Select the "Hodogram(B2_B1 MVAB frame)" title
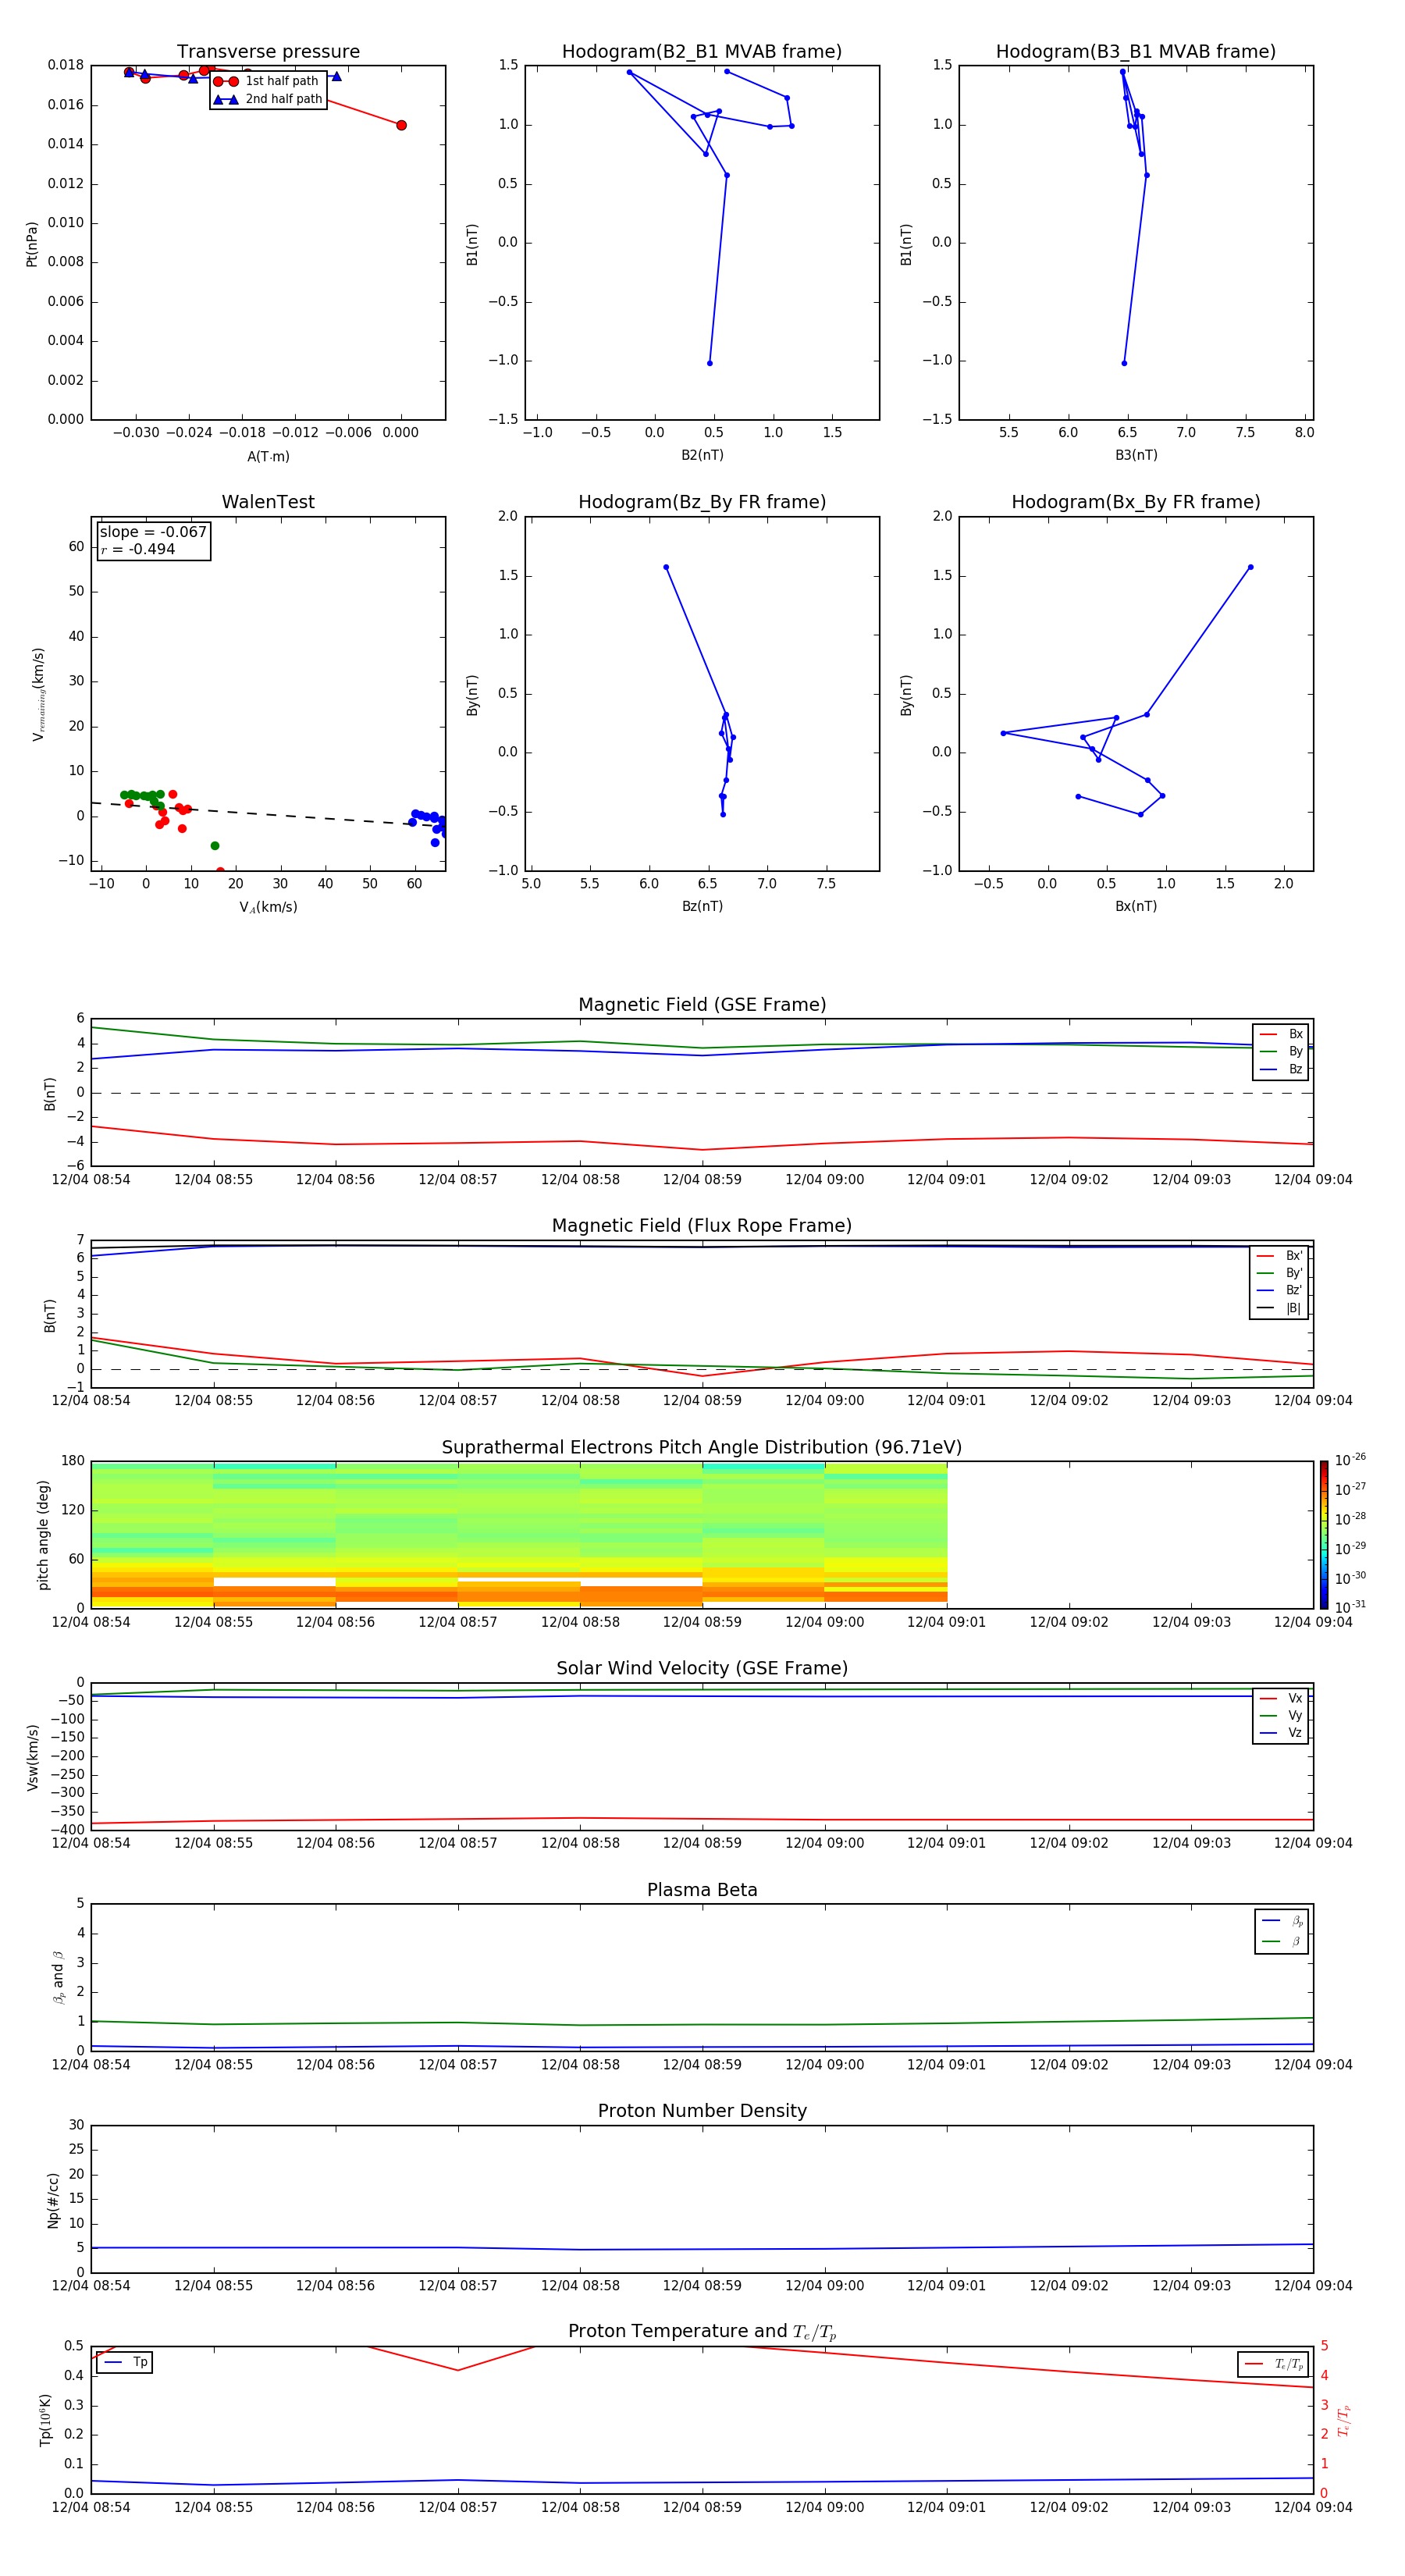 702,52
